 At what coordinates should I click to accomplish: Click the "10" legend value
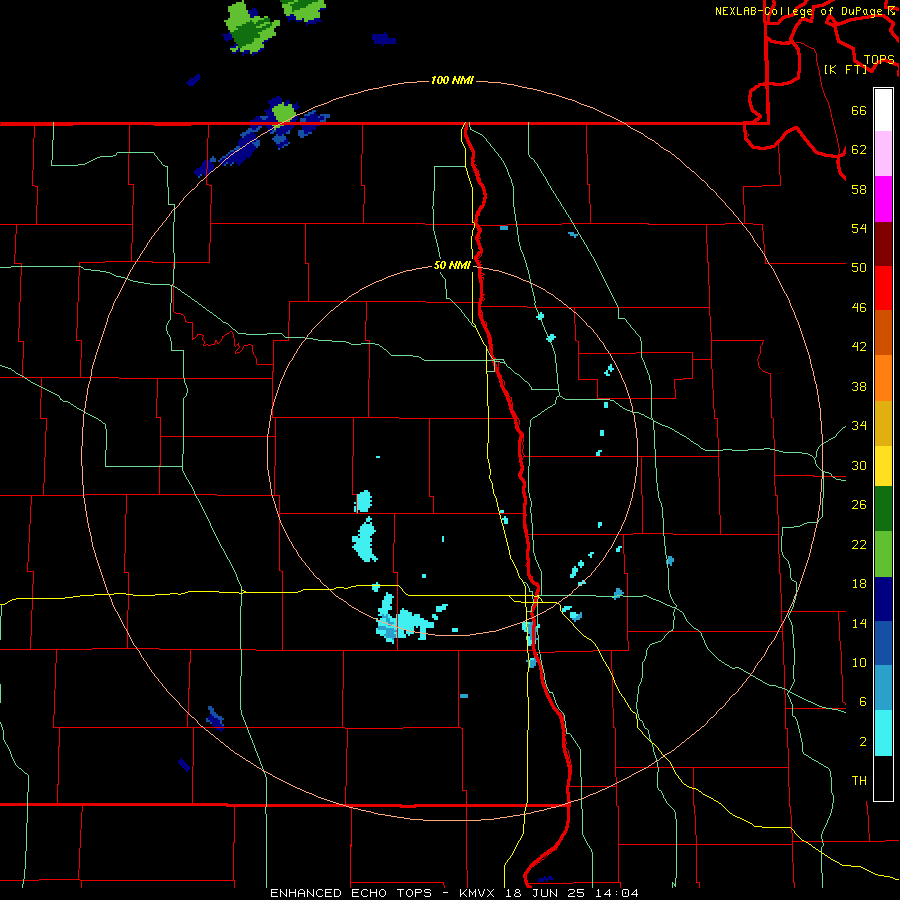coord(859,662)
